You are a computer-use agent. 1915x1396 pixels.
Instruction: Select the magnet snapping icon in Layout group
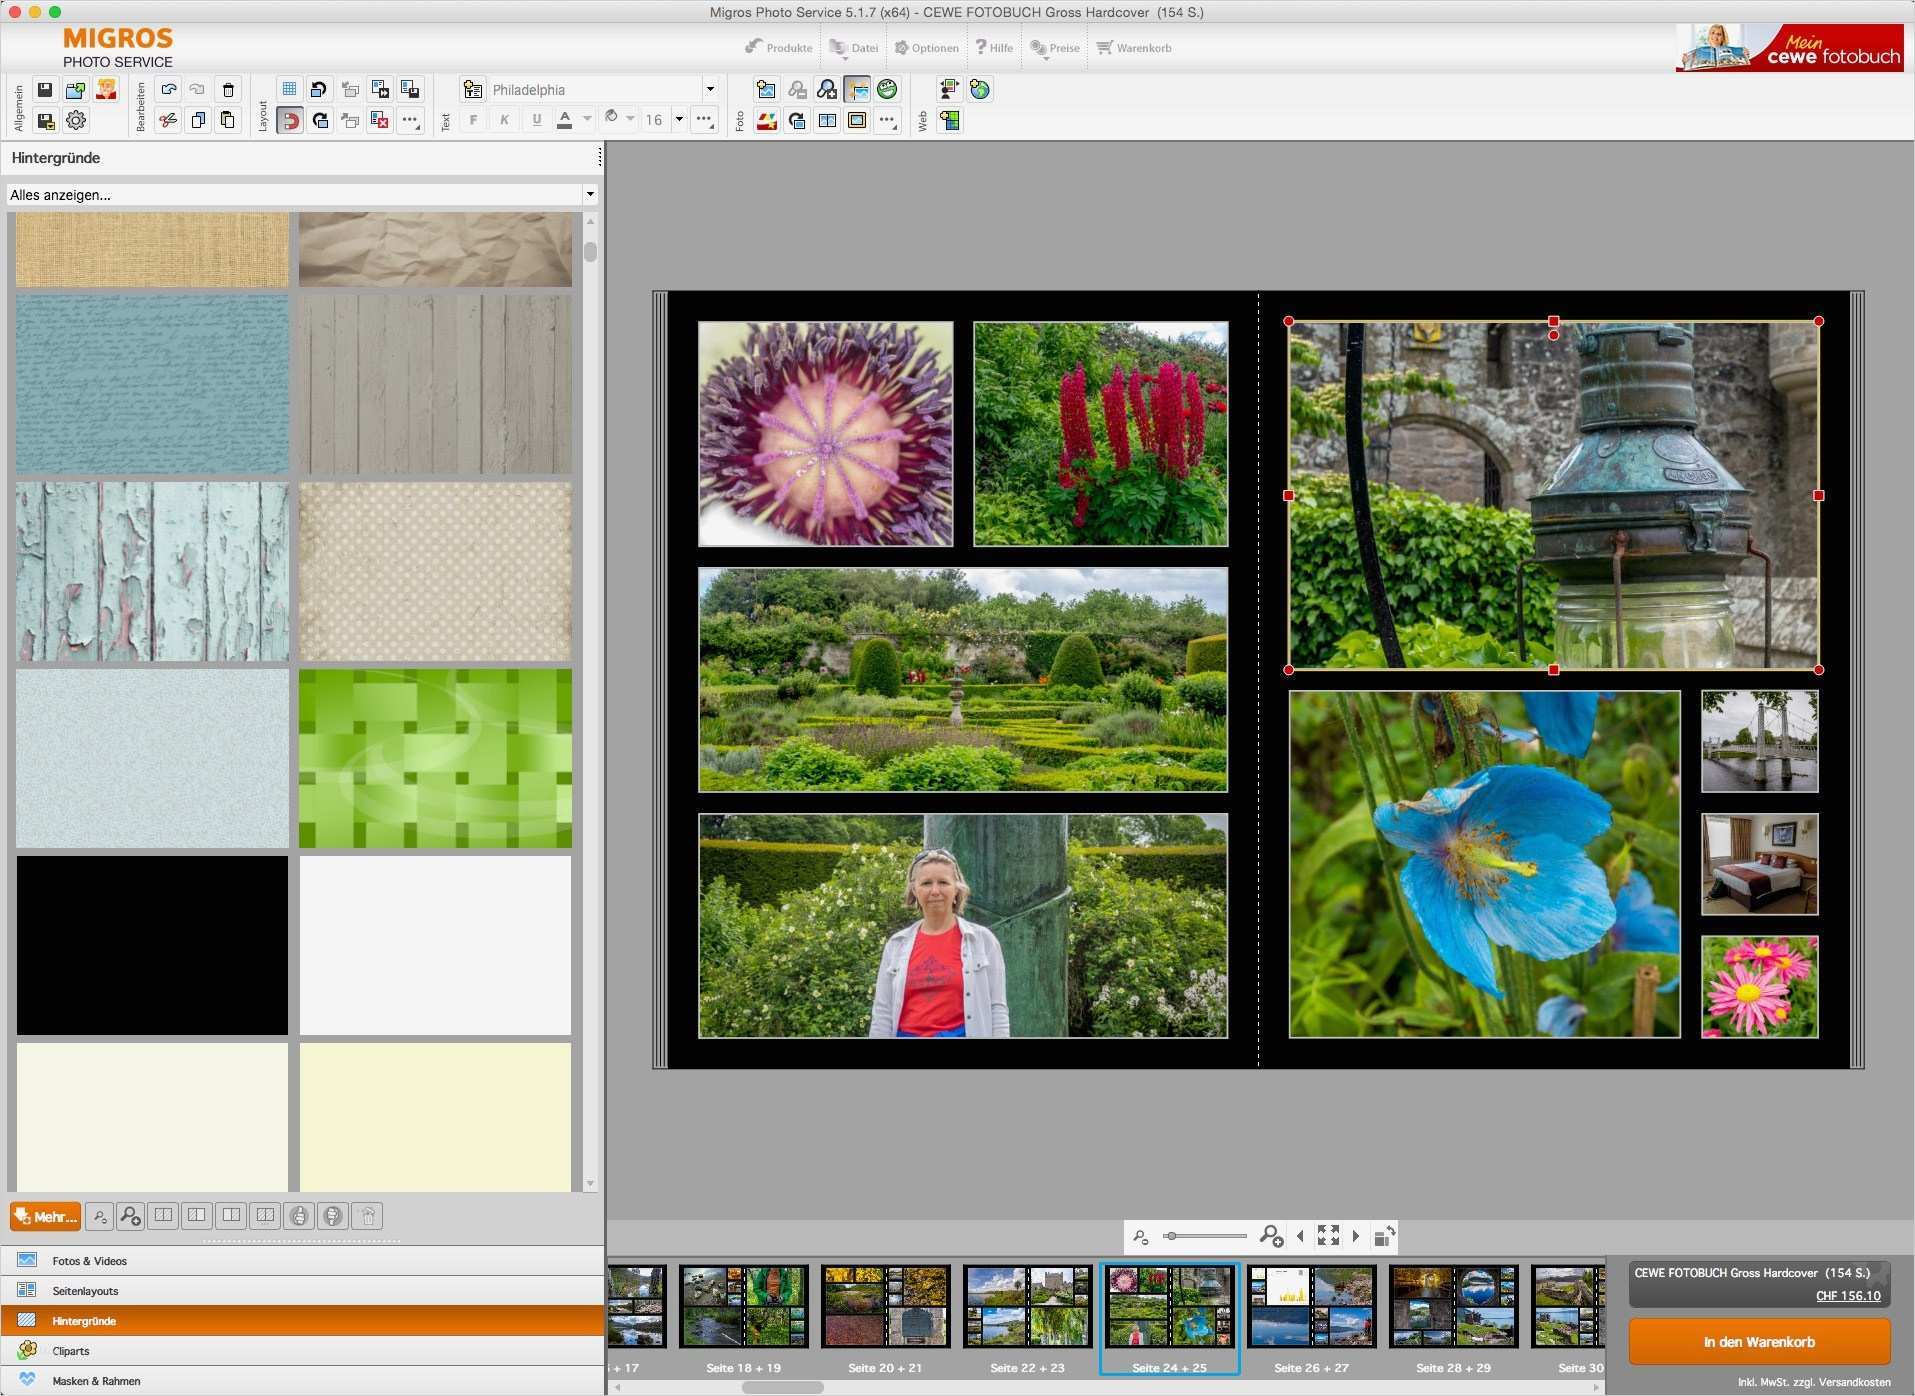tap(290, 121)
